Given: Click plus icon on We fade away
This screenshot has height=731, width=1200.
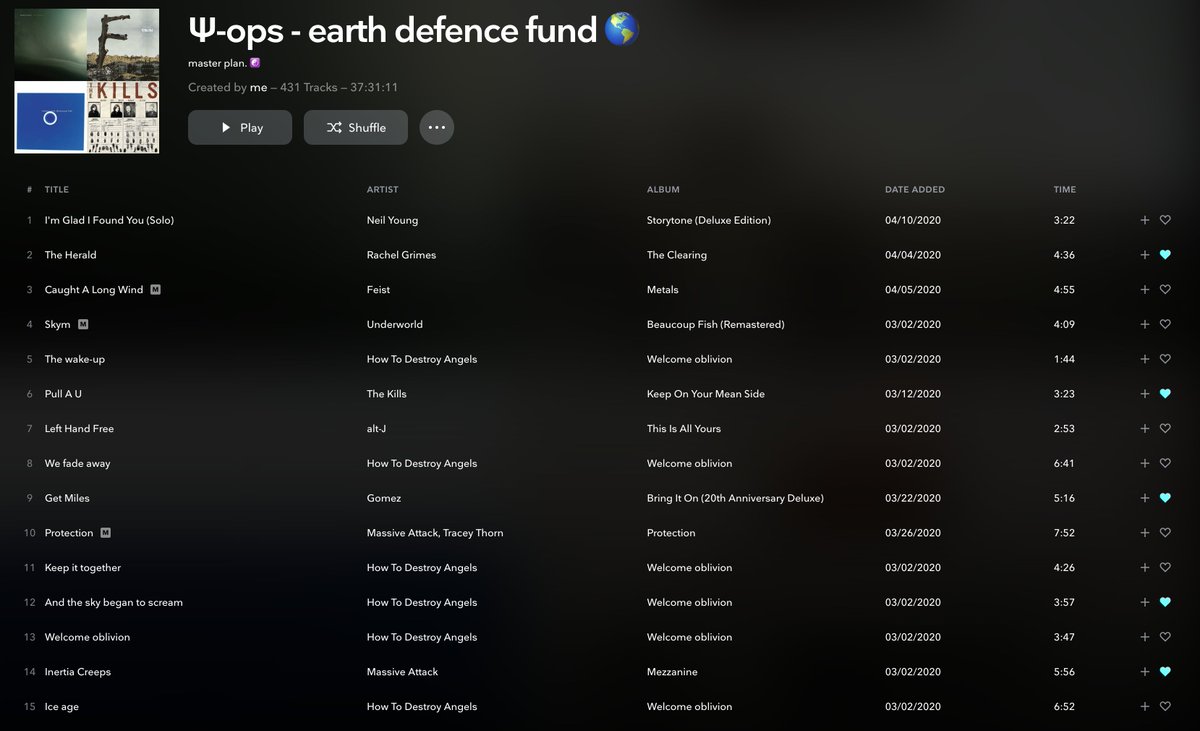Looking at the screenshot, I should pyautogui.click(x=1144, y=463).
